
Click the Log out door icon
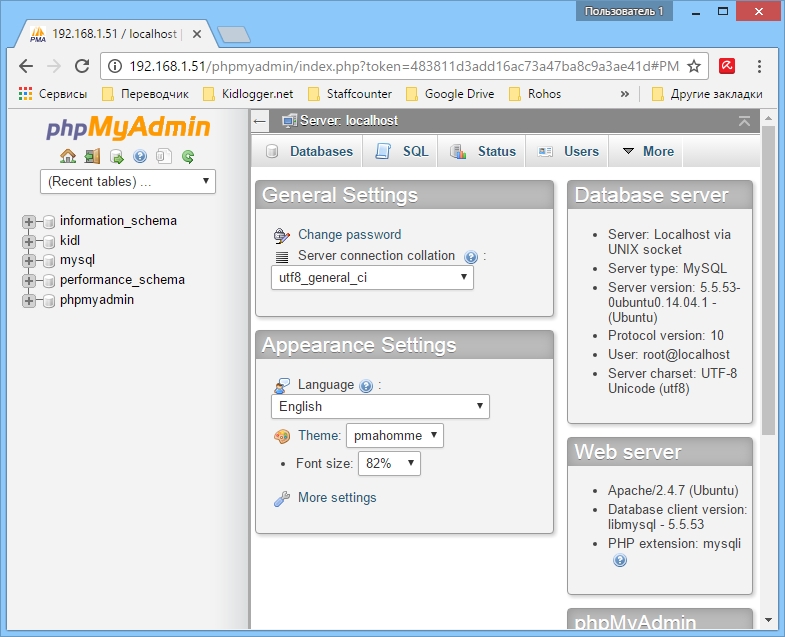point(92,156)
